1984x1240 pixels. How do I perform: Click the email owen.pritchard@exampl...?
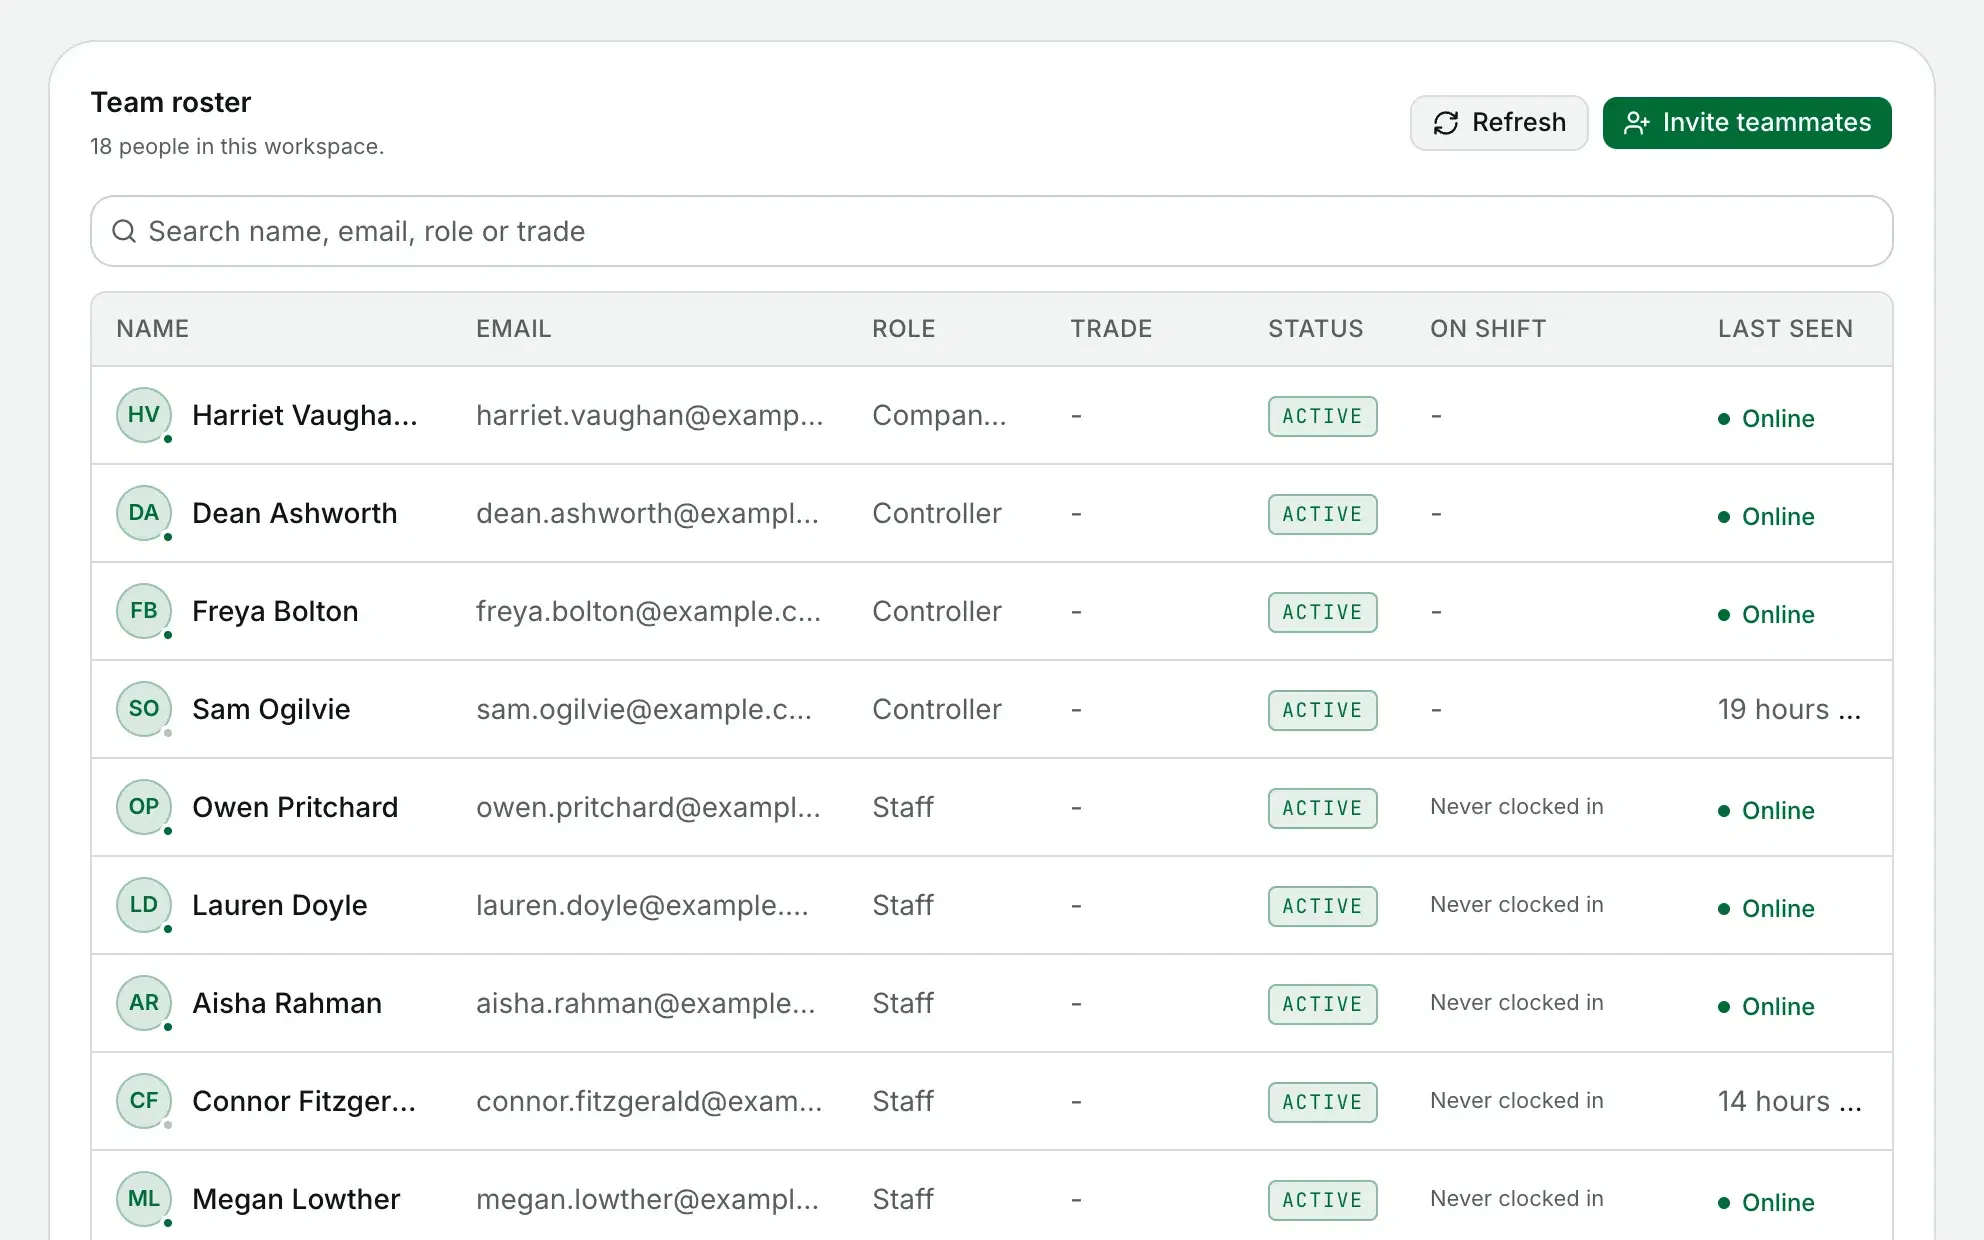coord(648,807)
